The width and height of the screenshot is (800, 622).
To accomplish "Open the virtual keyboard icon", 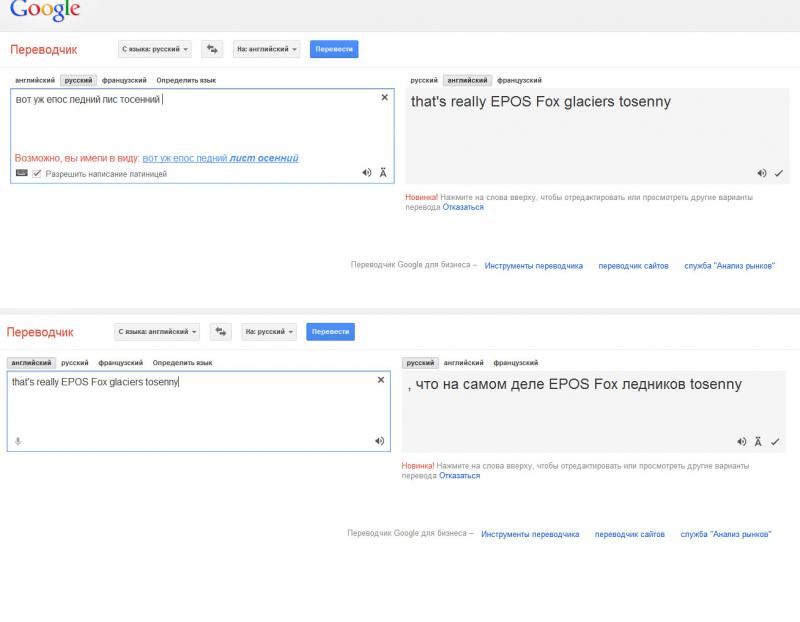I will click(22, 173).
